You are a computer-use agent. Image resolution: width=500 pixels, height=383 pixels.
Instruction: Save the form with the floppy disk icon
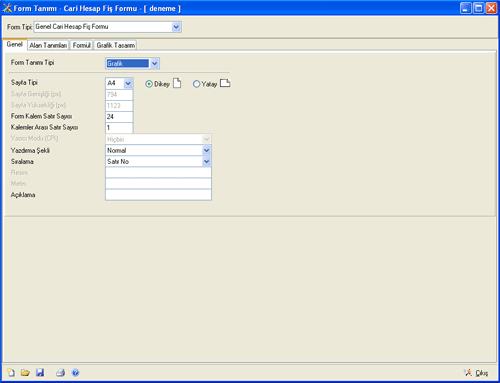(40, 372)
